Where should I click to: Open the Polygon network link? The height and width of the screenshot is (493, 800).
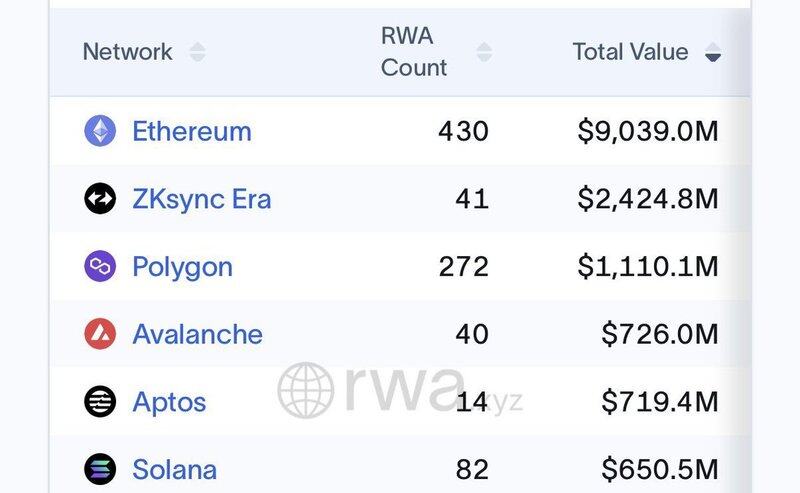coord(182,267)
